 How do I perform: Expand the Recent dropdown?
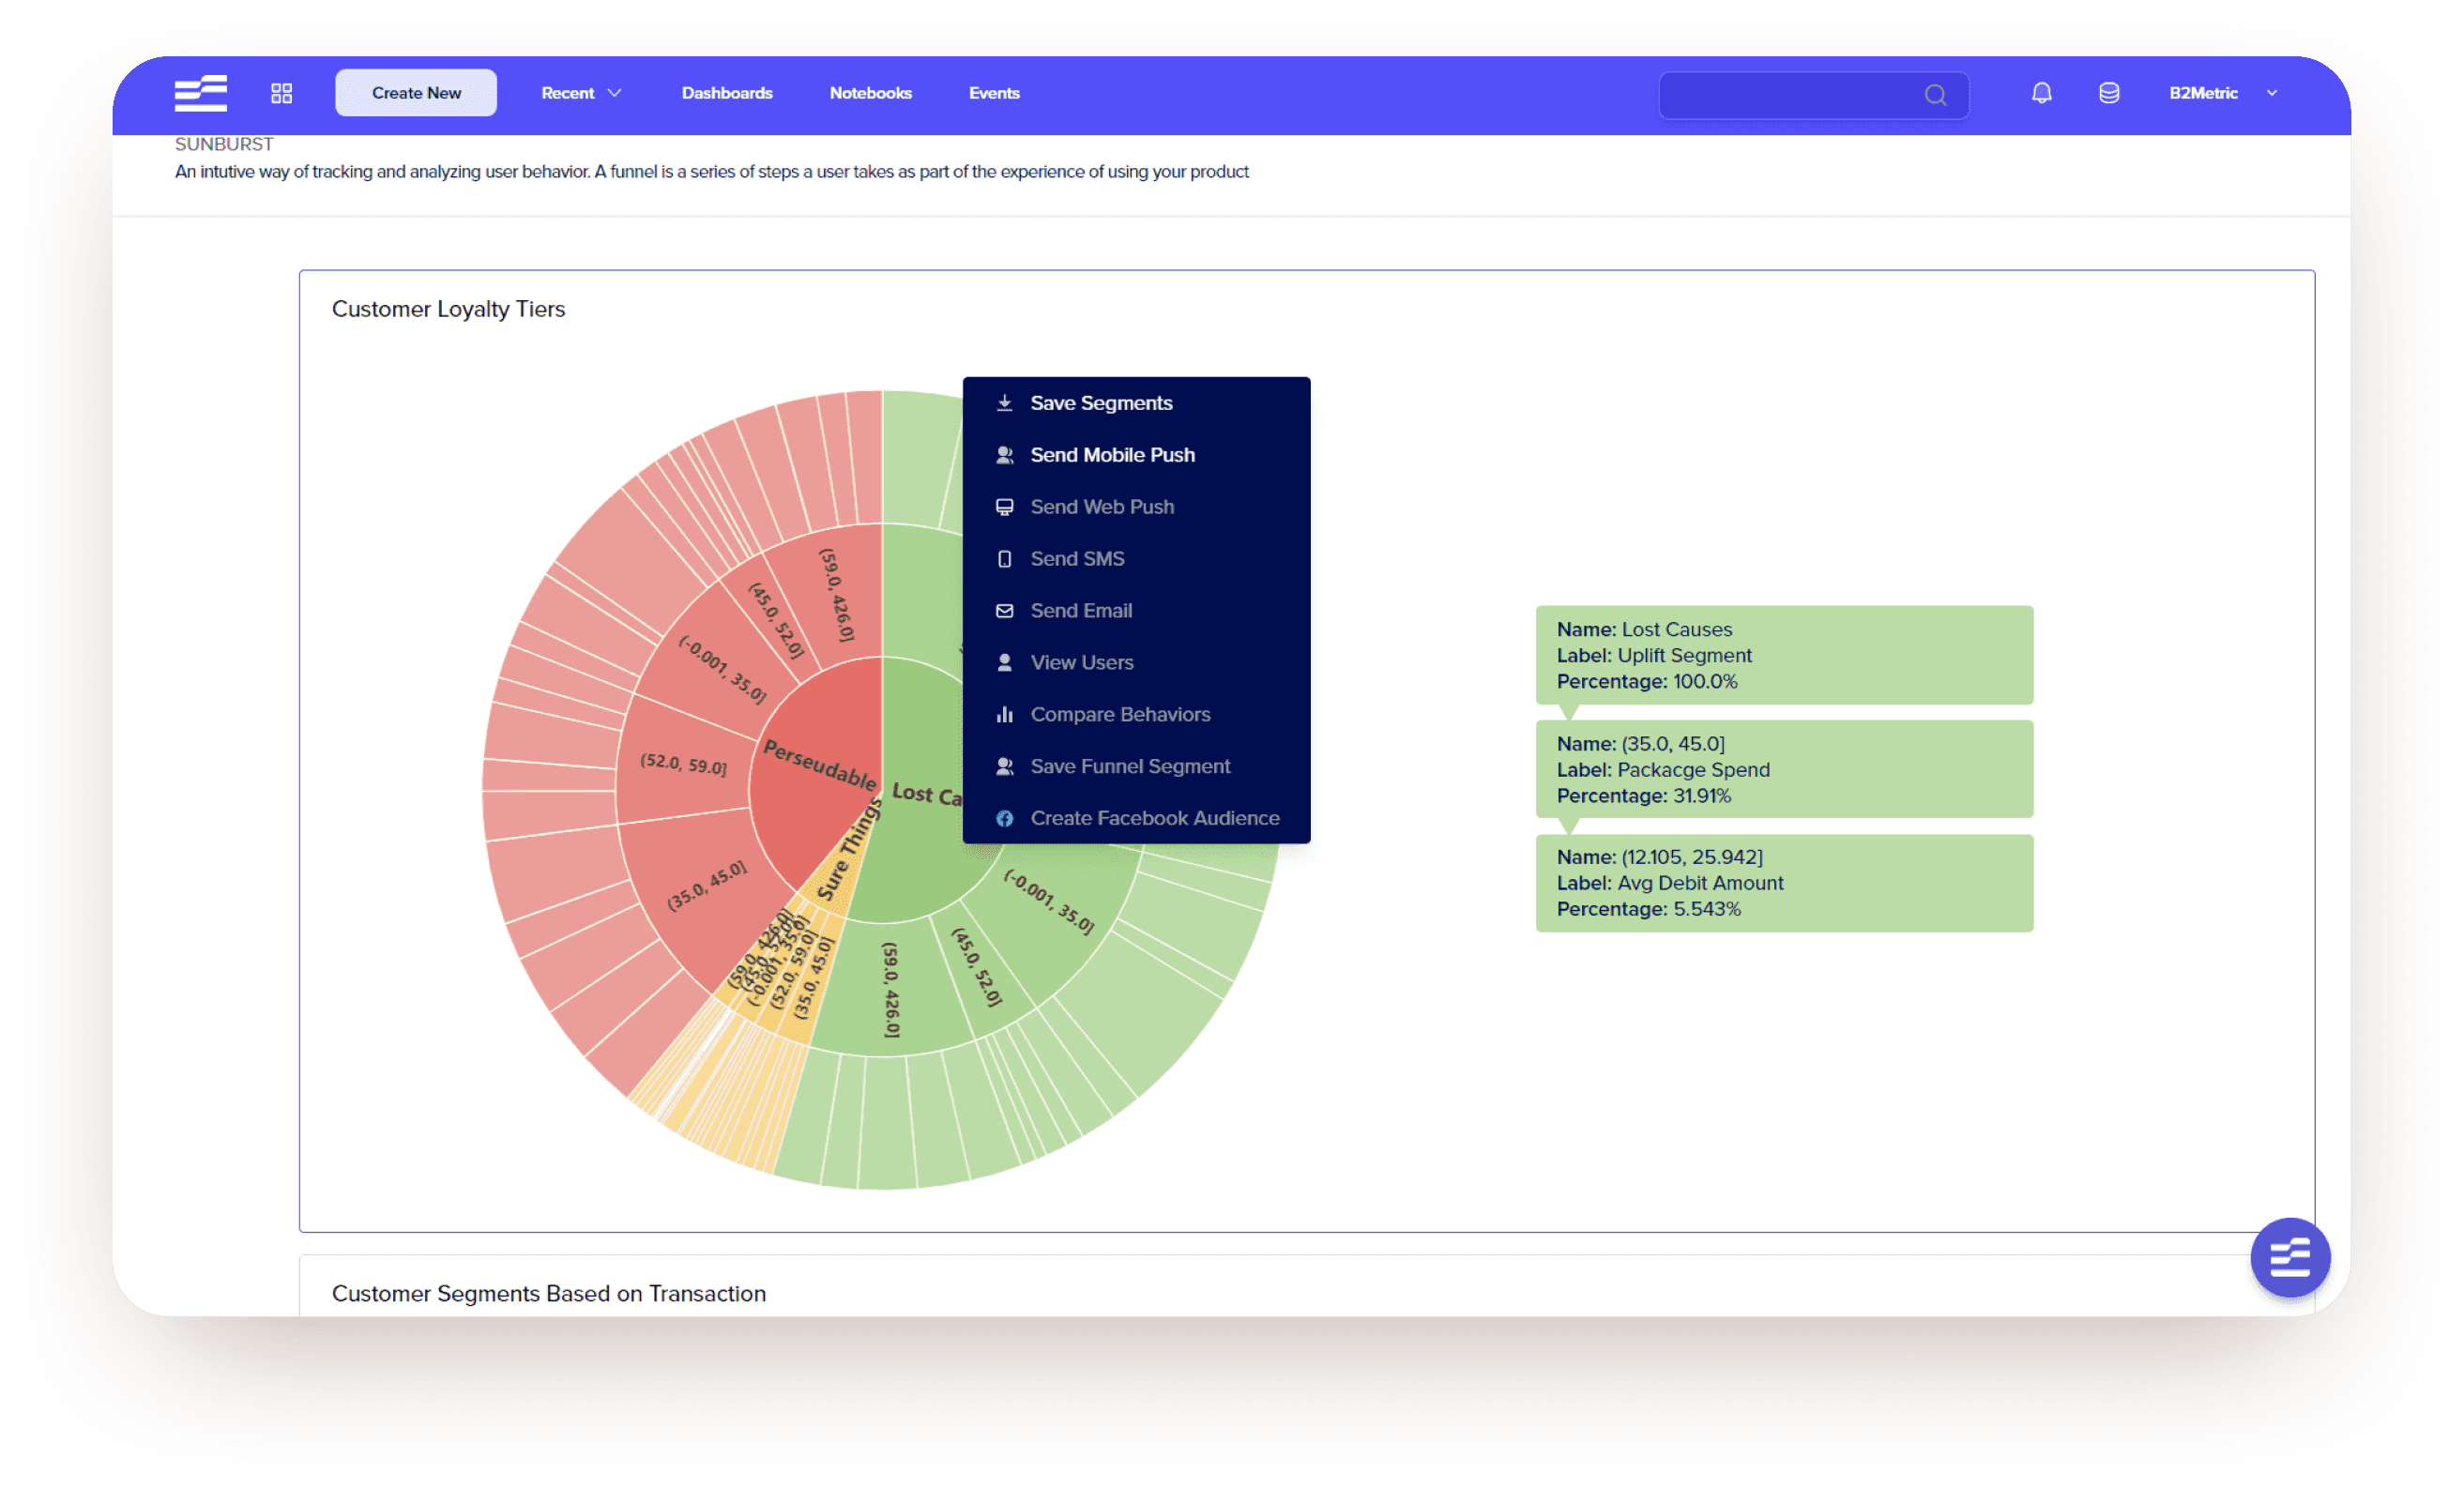coord(581,93)
